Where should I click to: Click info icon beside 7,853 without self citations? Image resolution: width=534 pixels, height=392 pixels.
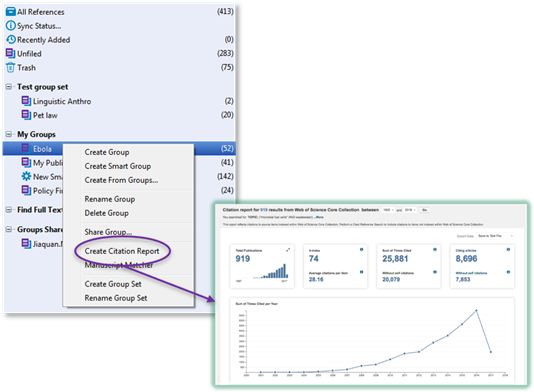pyautogui.click(x=508, y=272)
